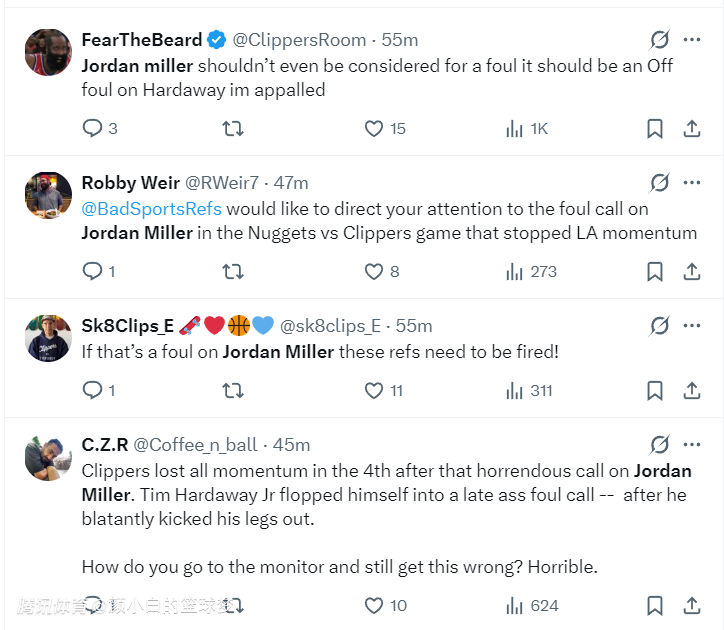View the 624 views analytics on C.Z.R's tweet
This screenshot has height=630, width=724.
click(x=531, y=605)
